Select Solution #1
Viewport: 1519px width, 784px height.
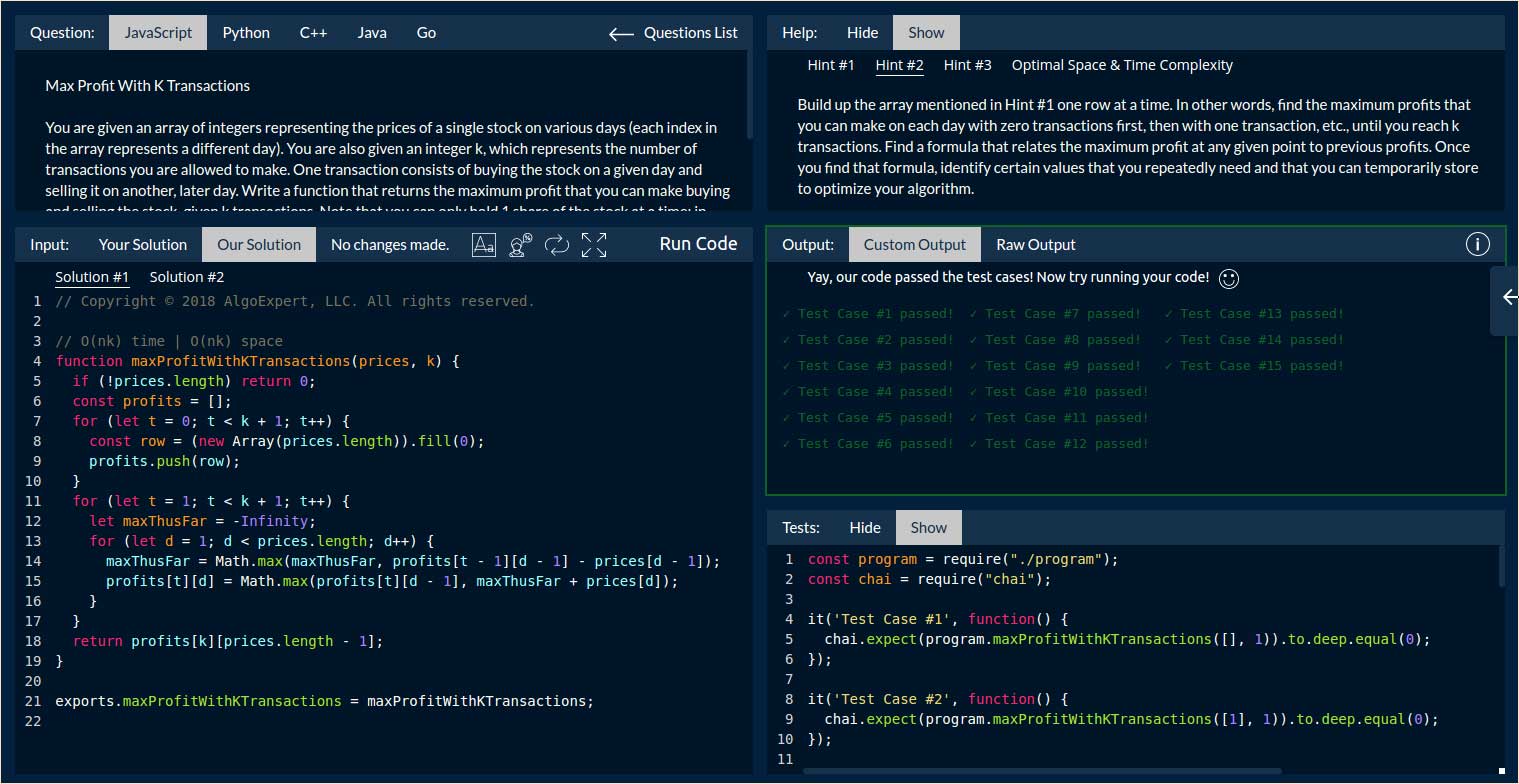click(x=92, y=277)
